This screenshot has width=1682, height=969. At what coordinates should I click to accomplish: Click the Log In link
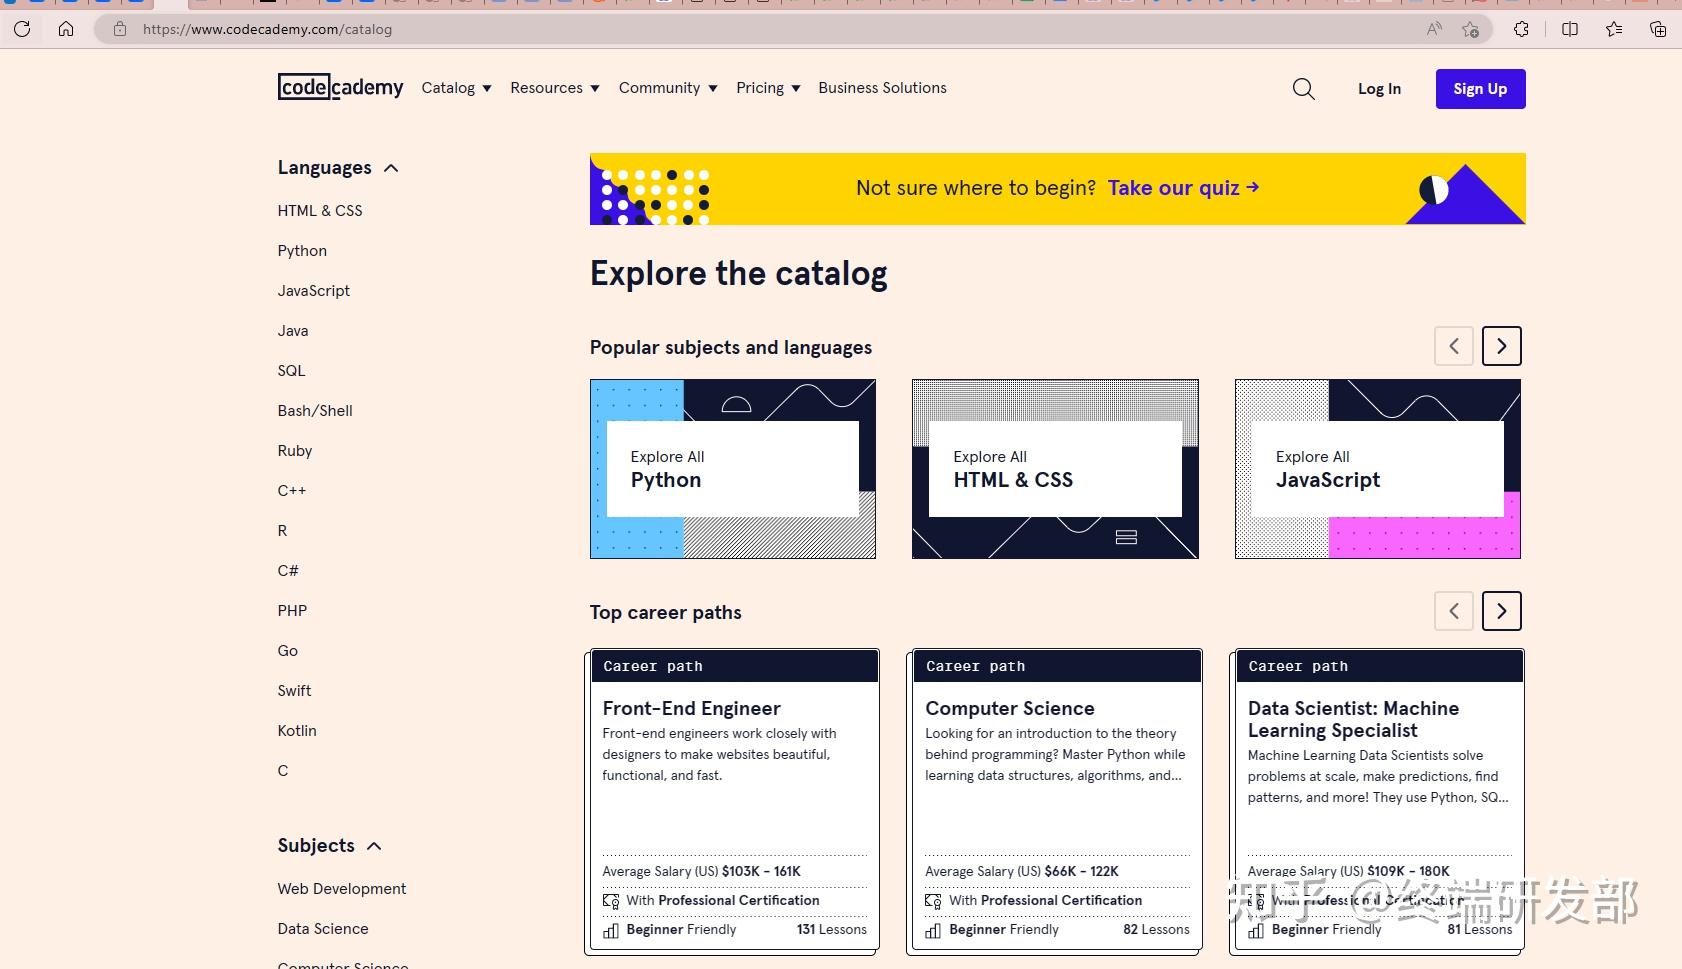1379,89
